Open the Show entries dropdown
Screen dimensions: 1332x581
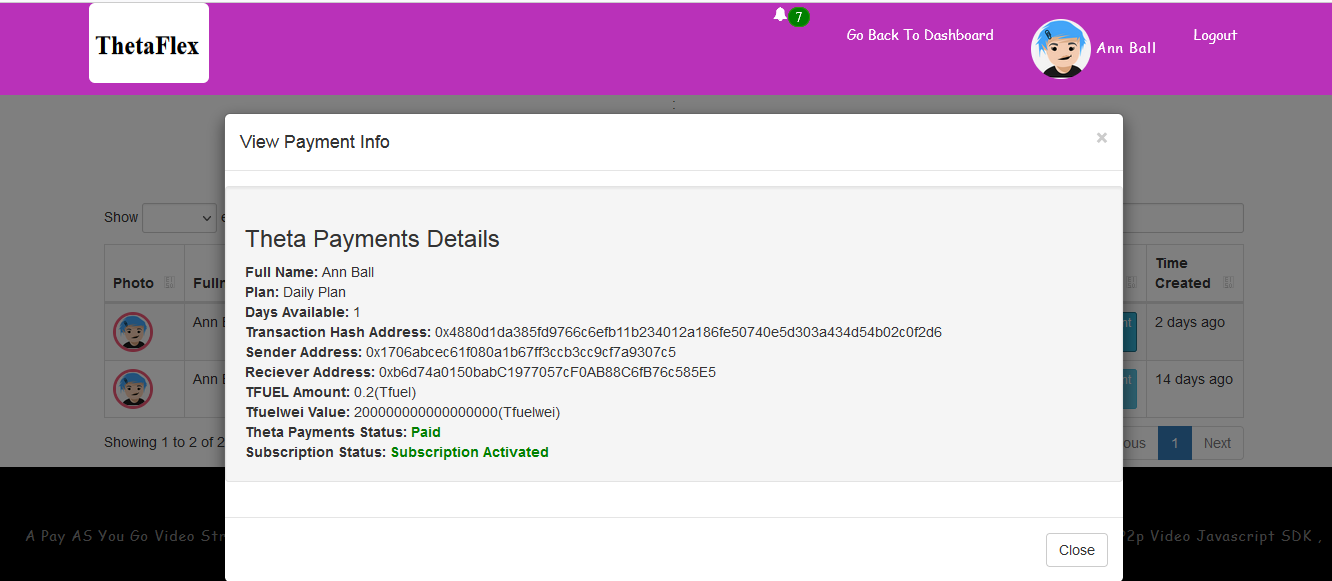[x=180, y=218]
